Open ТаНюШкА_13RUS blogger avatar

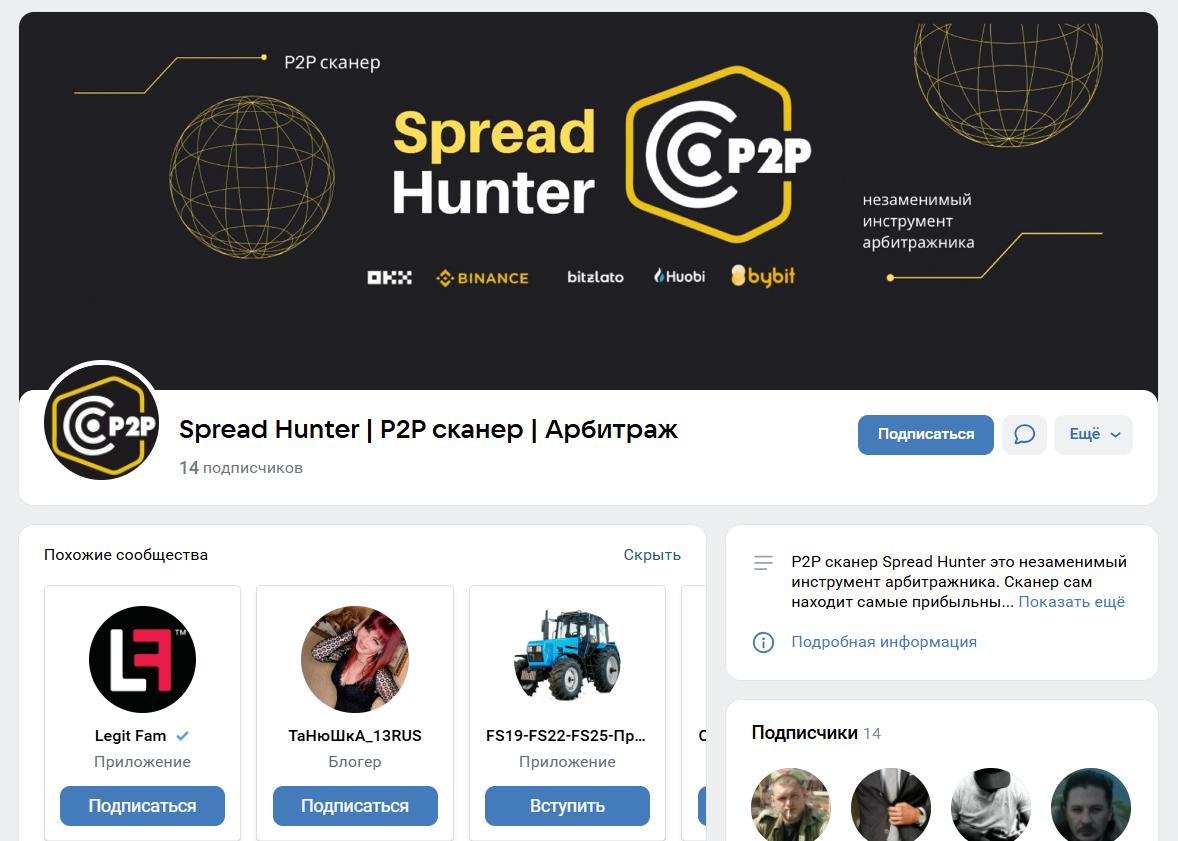[x=355, y=659]
